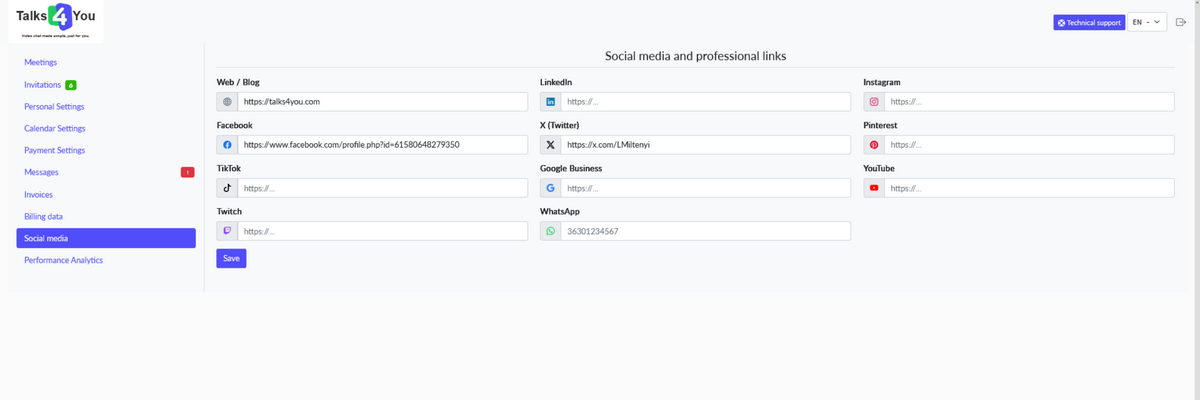Select the Social media sidebar item
This screenshot has height=400, width=1200.
point(106,238)
